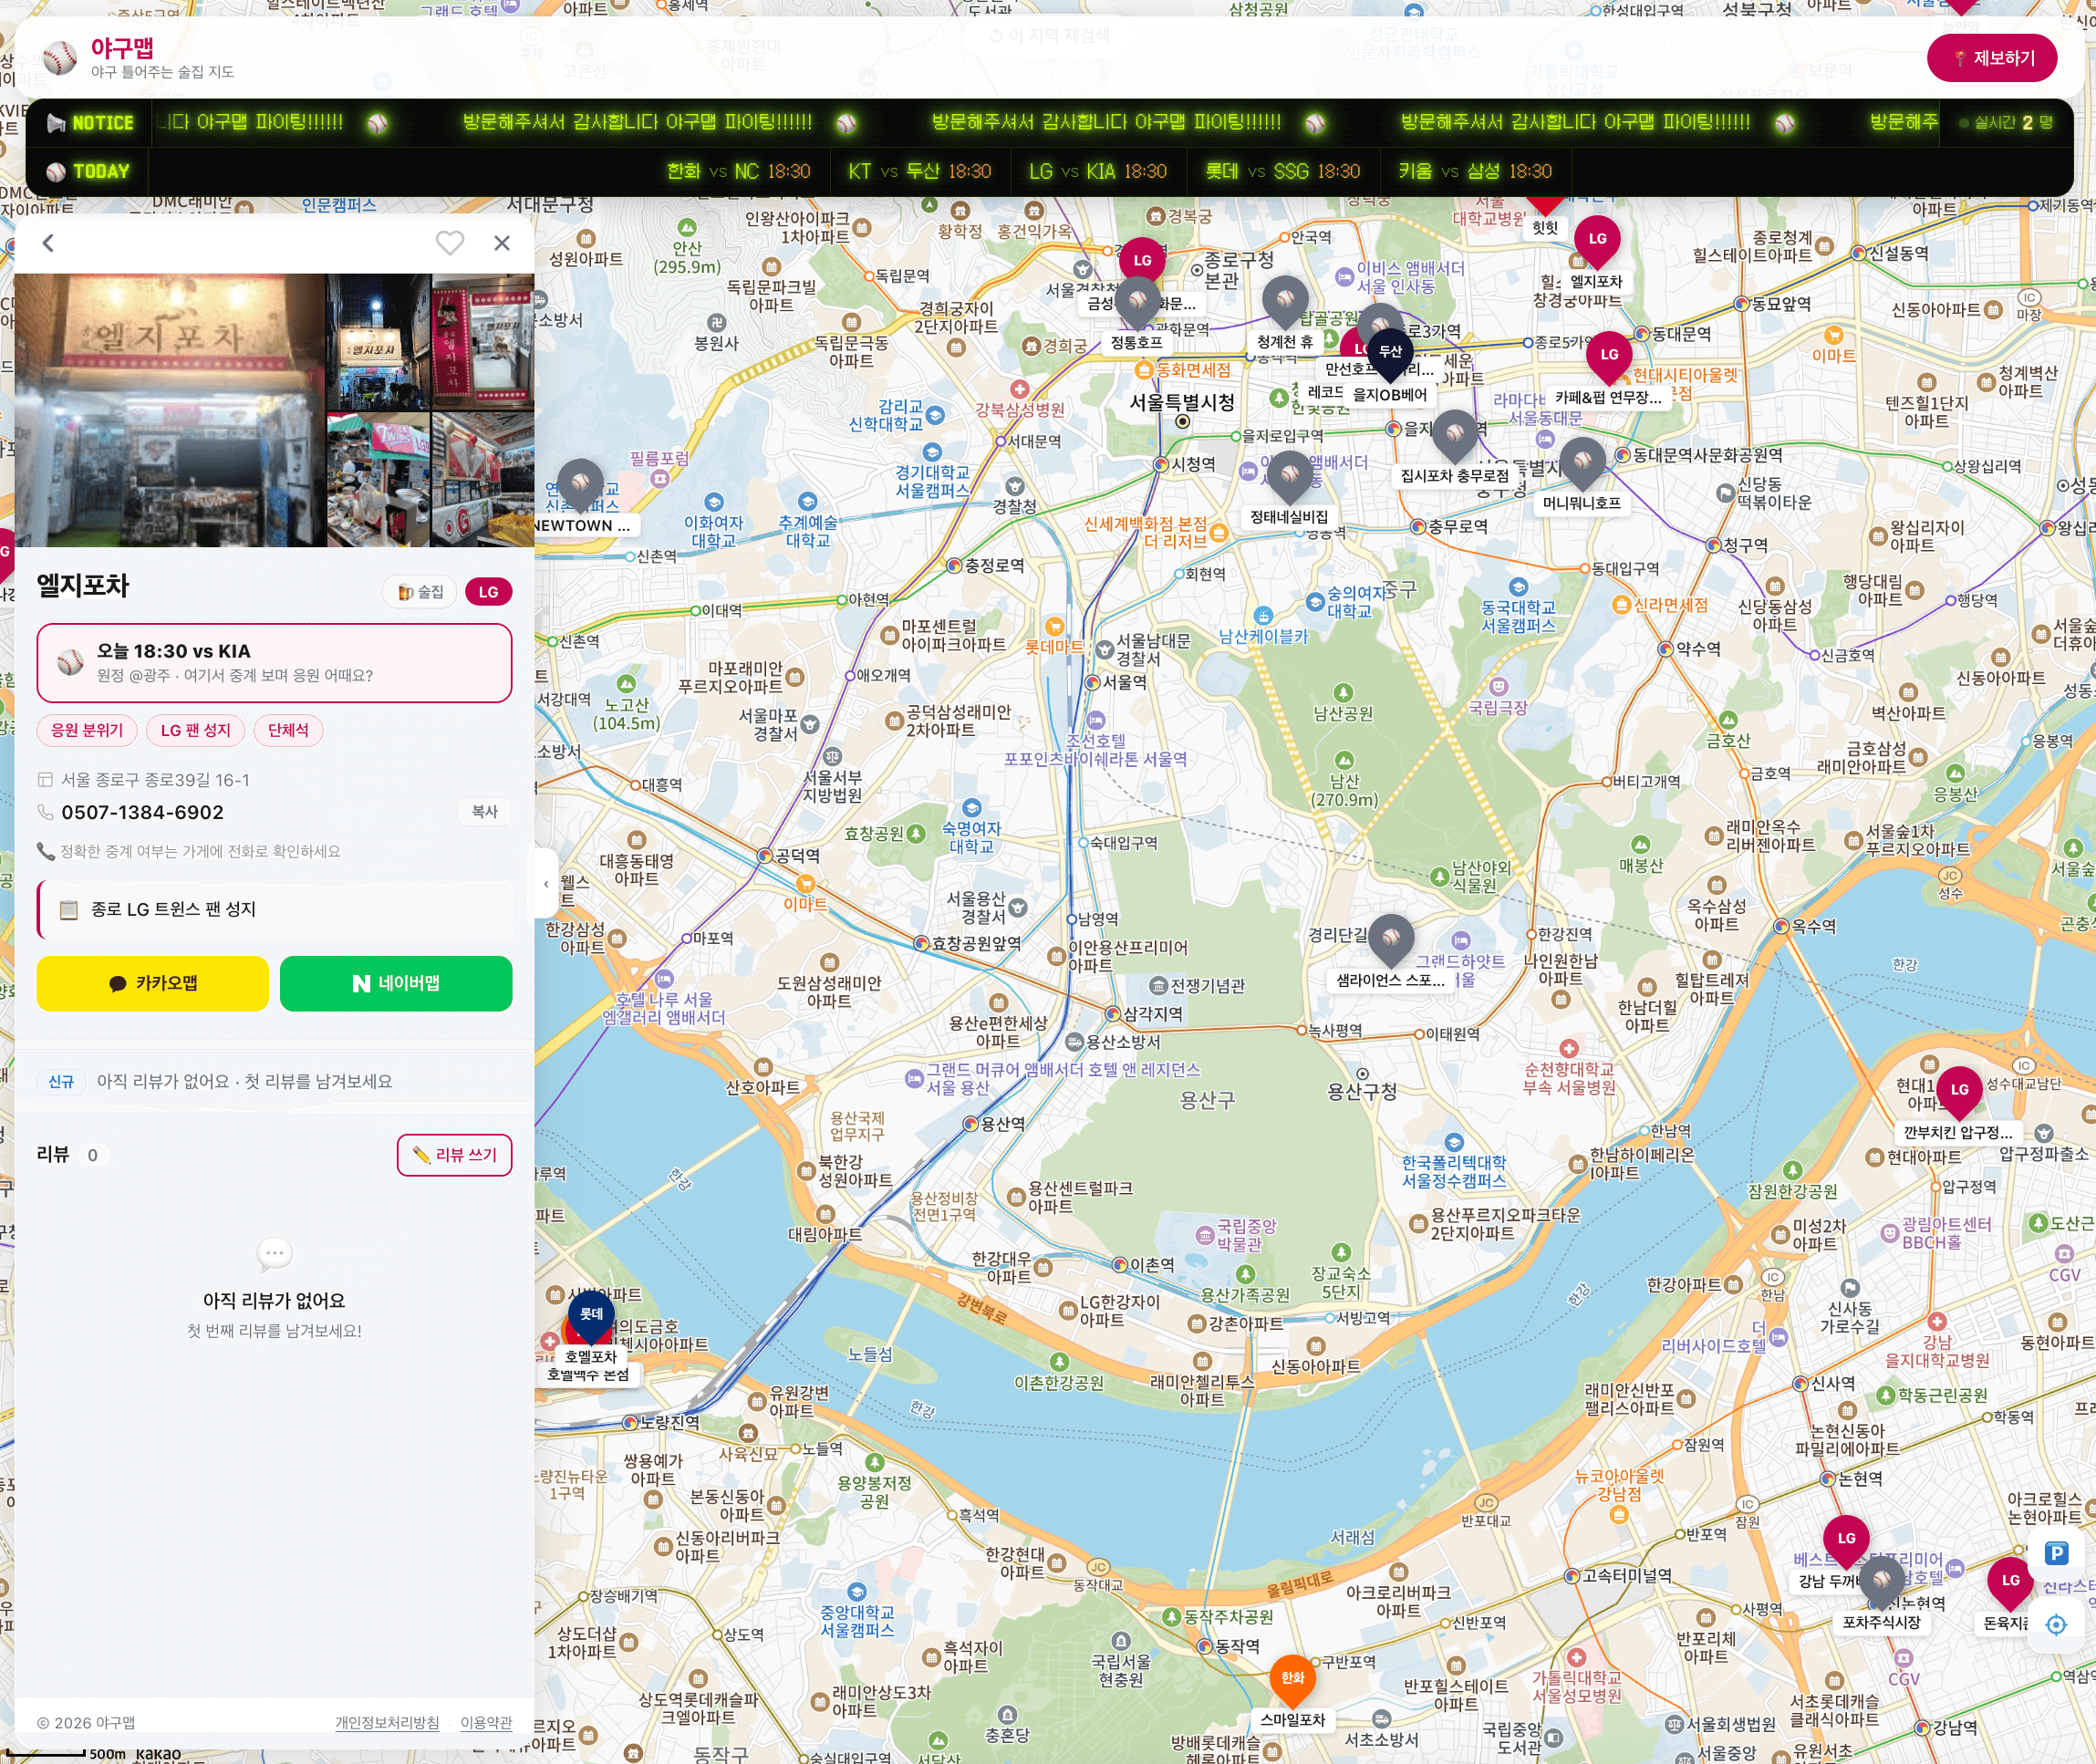Open the main 엘지포차 storefront photo
2096x1764 pixels.
pyautogui.click(x=170, y=410)
